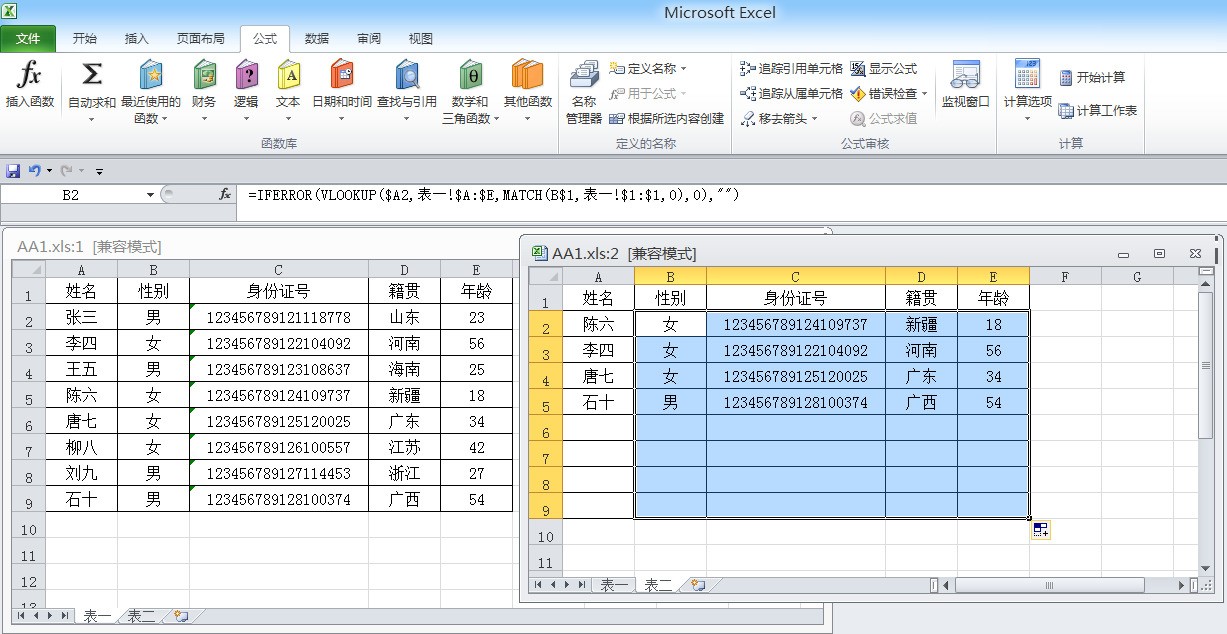Click the 插入函数 fx ribbon button
This screenshot has width=1227, height=634.
[30, 84]
